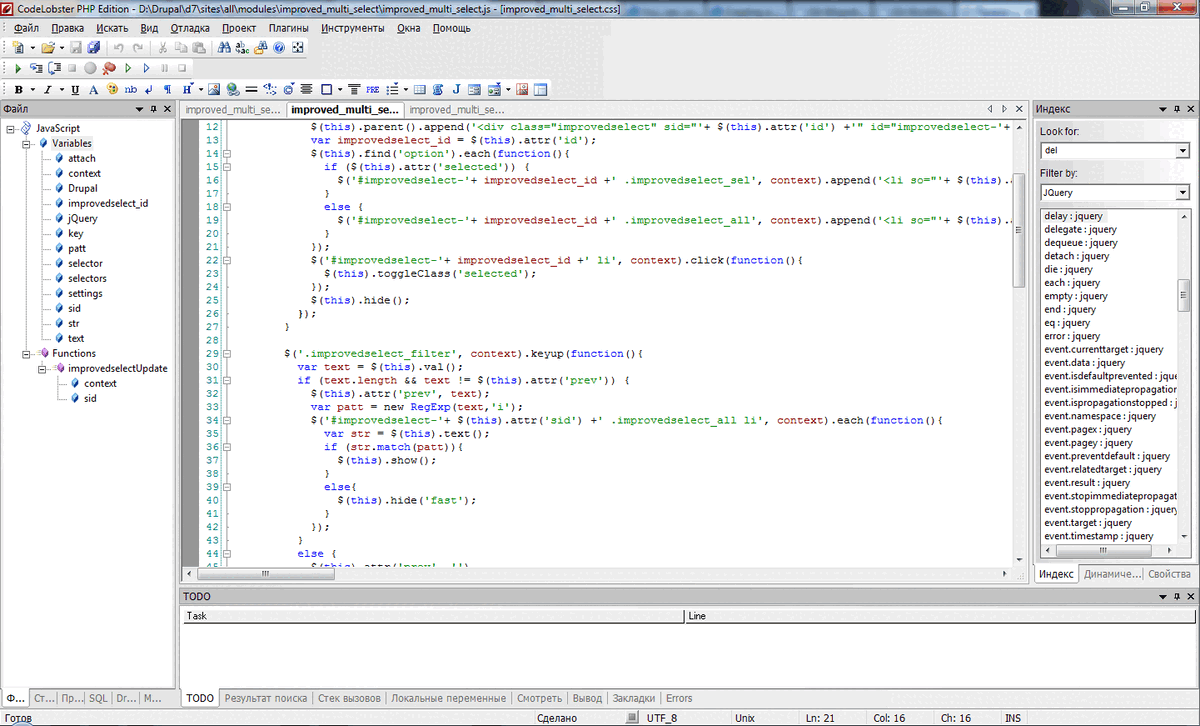The height and width of the screenshot is (726, 1200).
Task: Open the list icon's dropdown arrow
Action: 406,89
